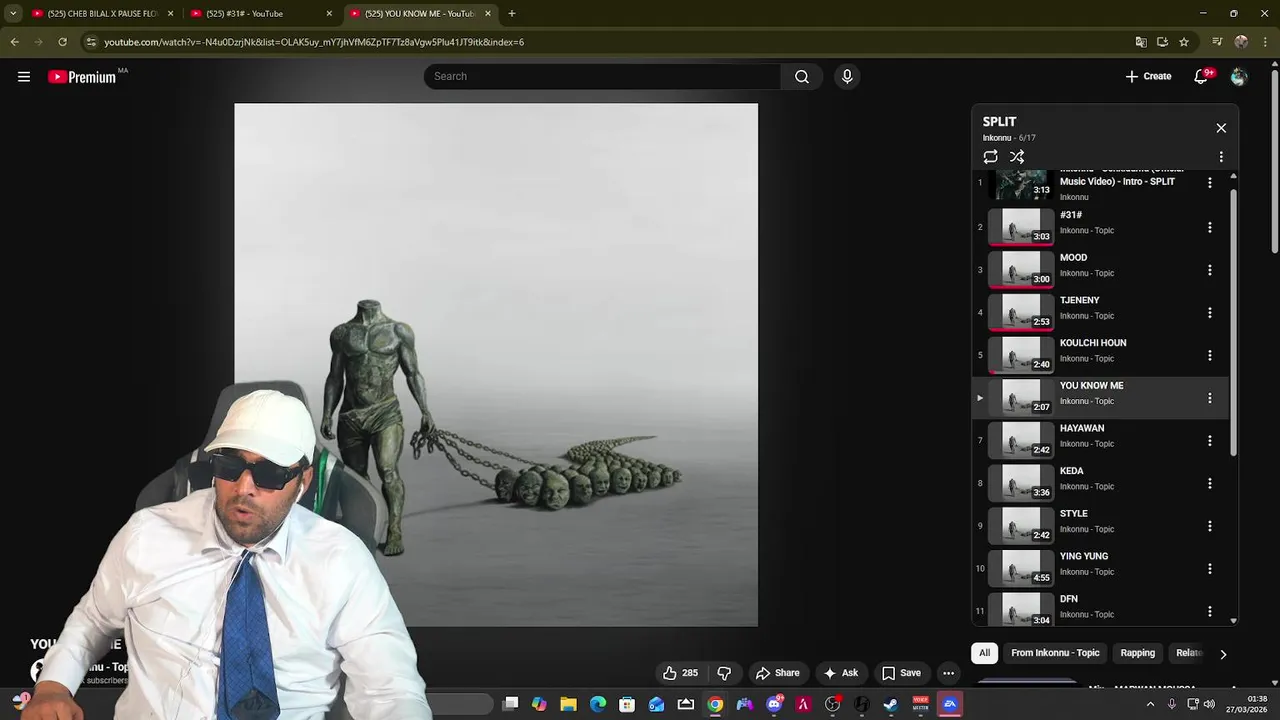Play the HAYAWAN track thumbnail
The height and width of the screenshot is (720, 1280).
[x=1021, y=441]
